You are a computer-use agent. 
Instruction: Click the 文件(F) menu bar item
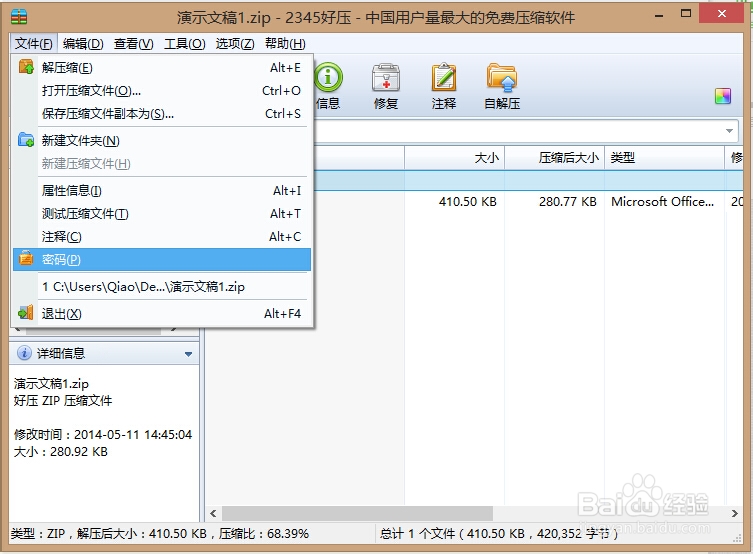[x=34, y=44]
